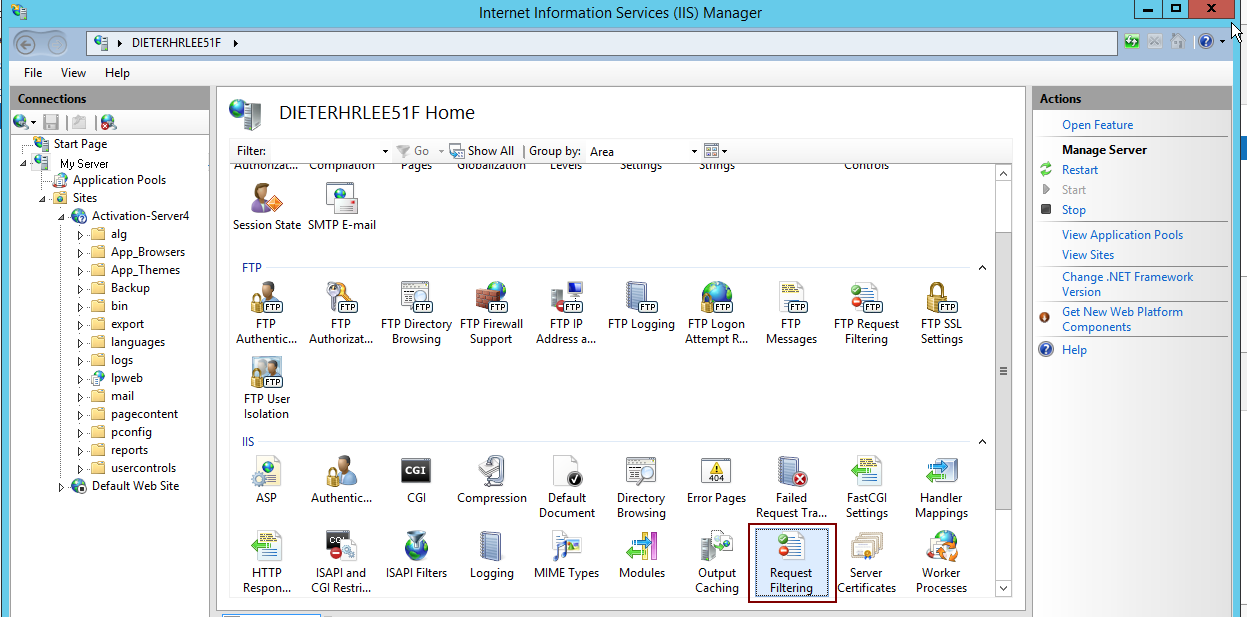The image size is (1247, 617).
Task: Open the Handler Mappings feature icon
Action: coord(941,489)
